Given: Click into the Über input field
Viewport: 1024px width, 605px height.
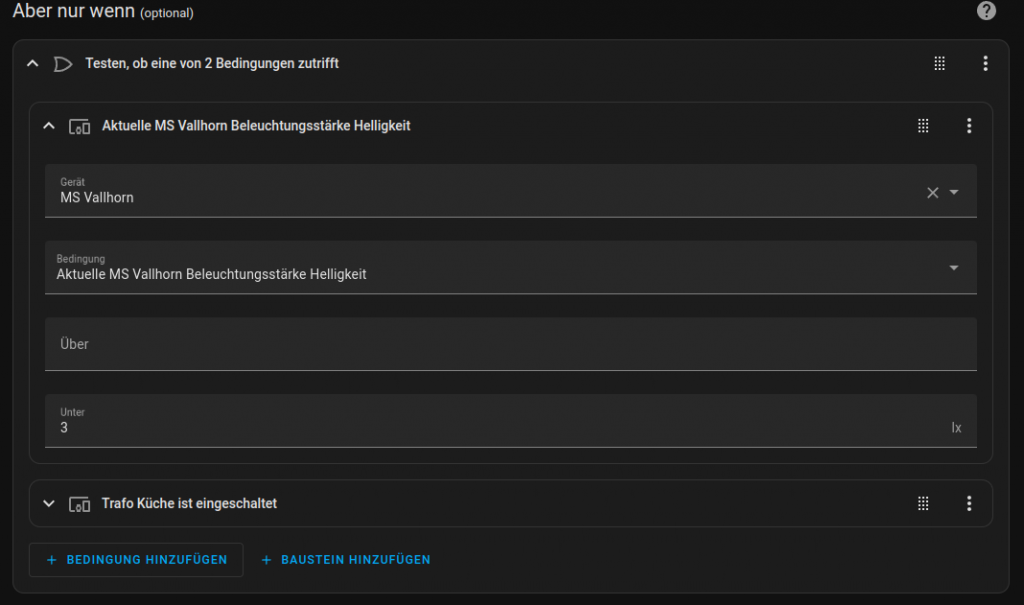Looking at the screenshot, I should (510, 344).
